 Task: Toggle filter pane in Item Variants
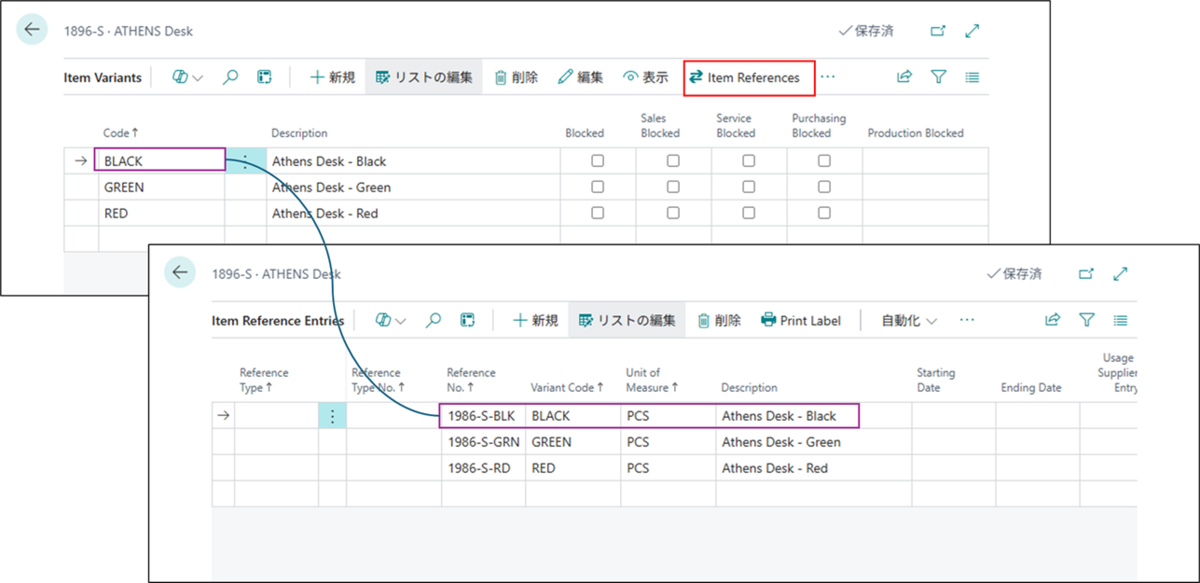[938, 77]
